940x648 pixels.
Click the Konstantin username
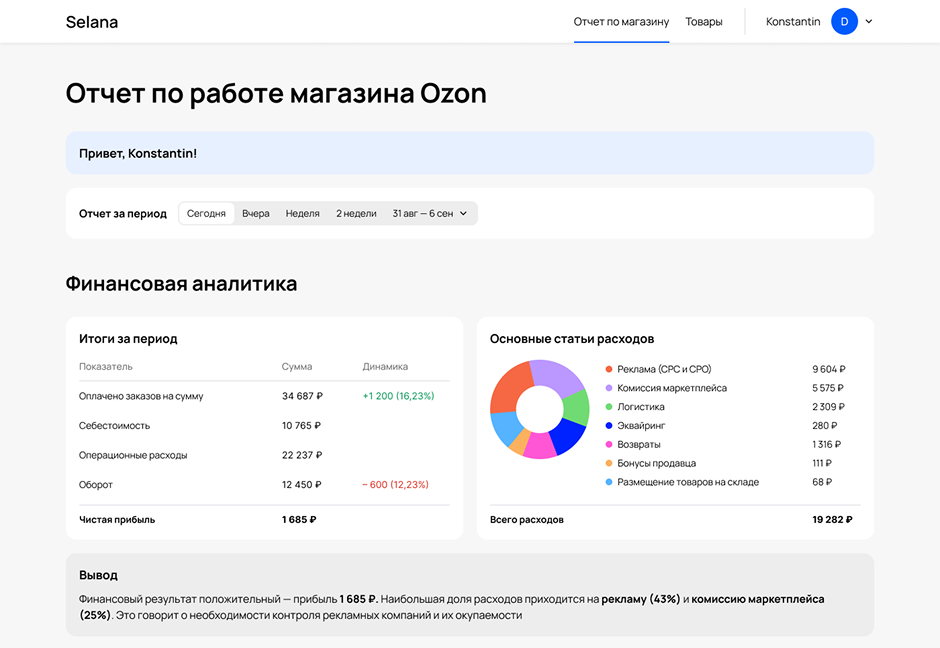[792, 20]
